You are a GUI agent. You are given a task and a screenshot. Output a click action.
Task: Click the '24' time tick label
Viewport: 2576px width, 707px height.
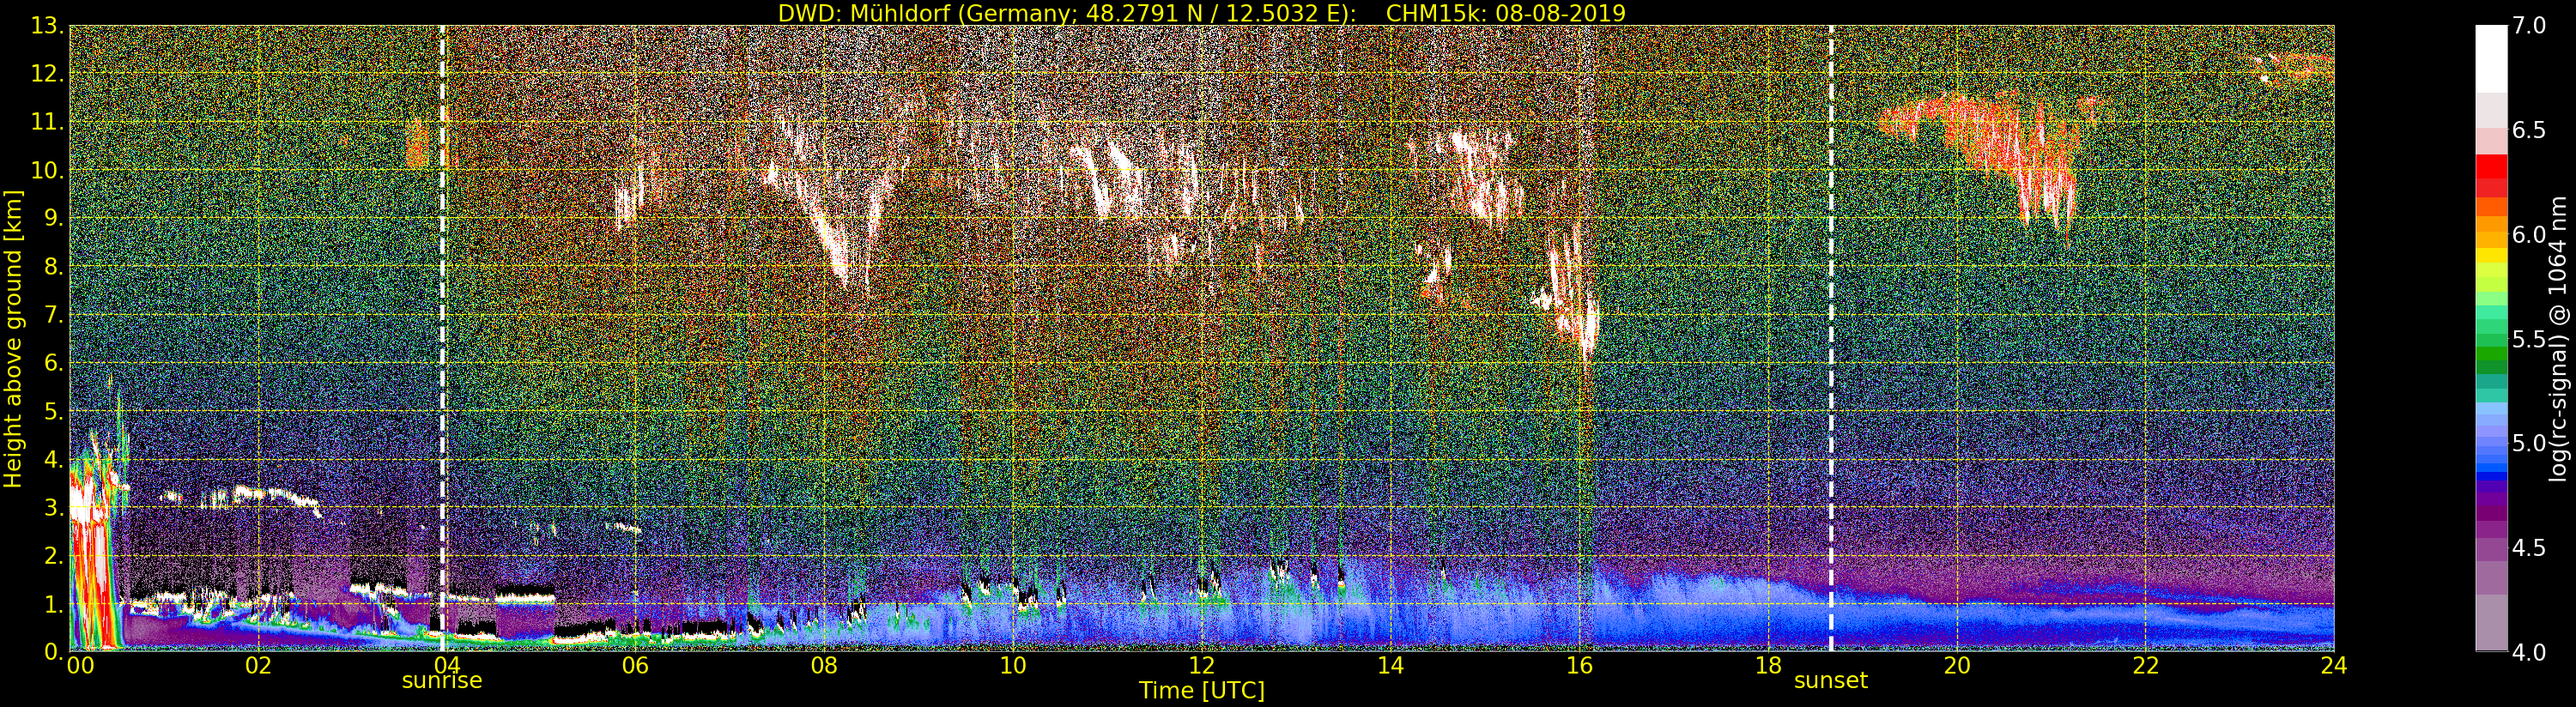[2334, 665]
